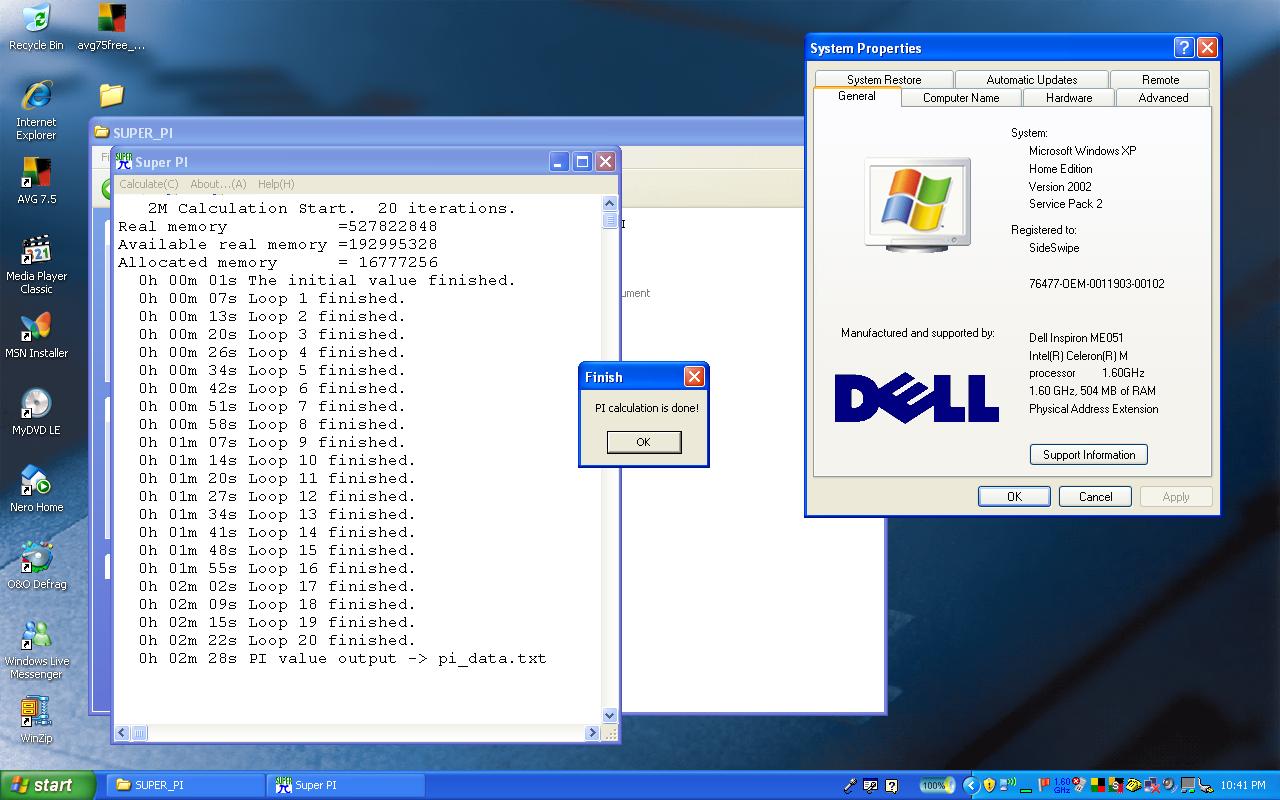This screenshot has width=1280, height=800.
Task: Switch to Super PI app on the taskbar
Action: tap(346, 785)
